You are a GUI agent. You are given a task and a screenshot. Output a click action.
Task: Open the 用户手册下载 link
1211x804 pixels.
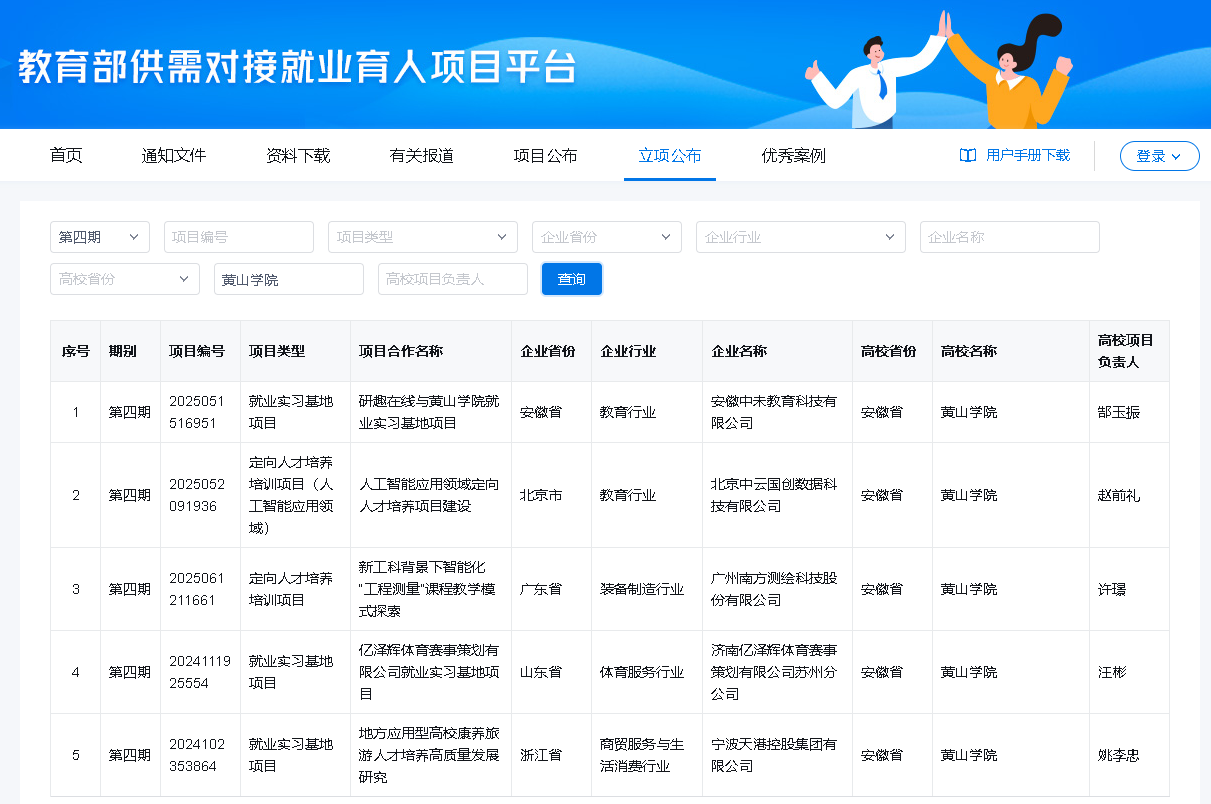pyautogui.click(x=1028, y=156)
